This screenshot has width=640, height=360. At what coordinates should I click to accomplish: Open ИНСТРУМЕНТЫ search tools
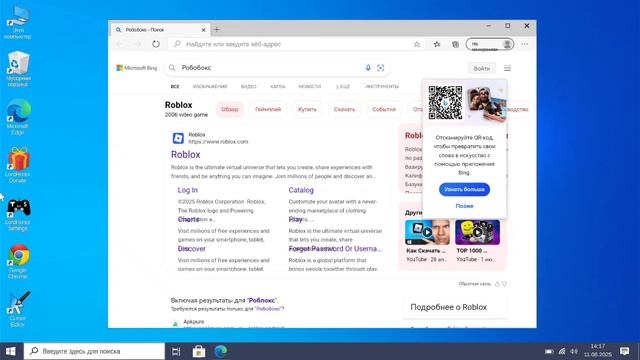382,87
